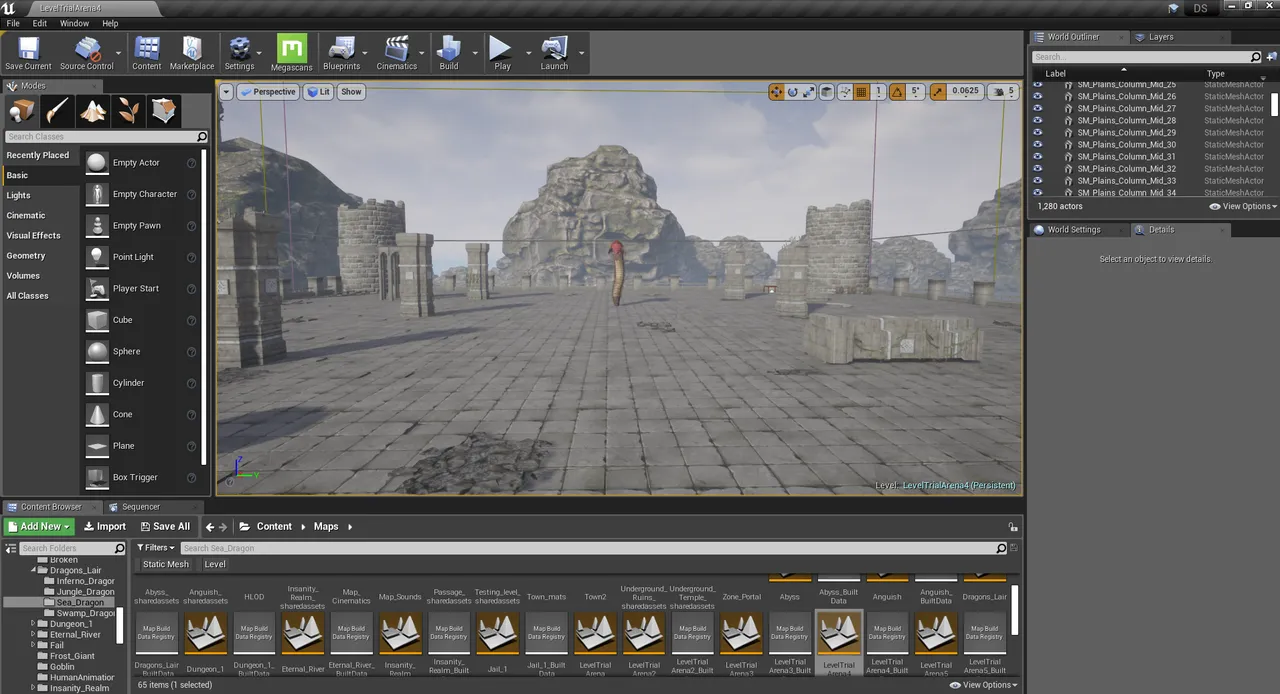Toggle the Static Mesh filter chip

[x=166, y=564]
